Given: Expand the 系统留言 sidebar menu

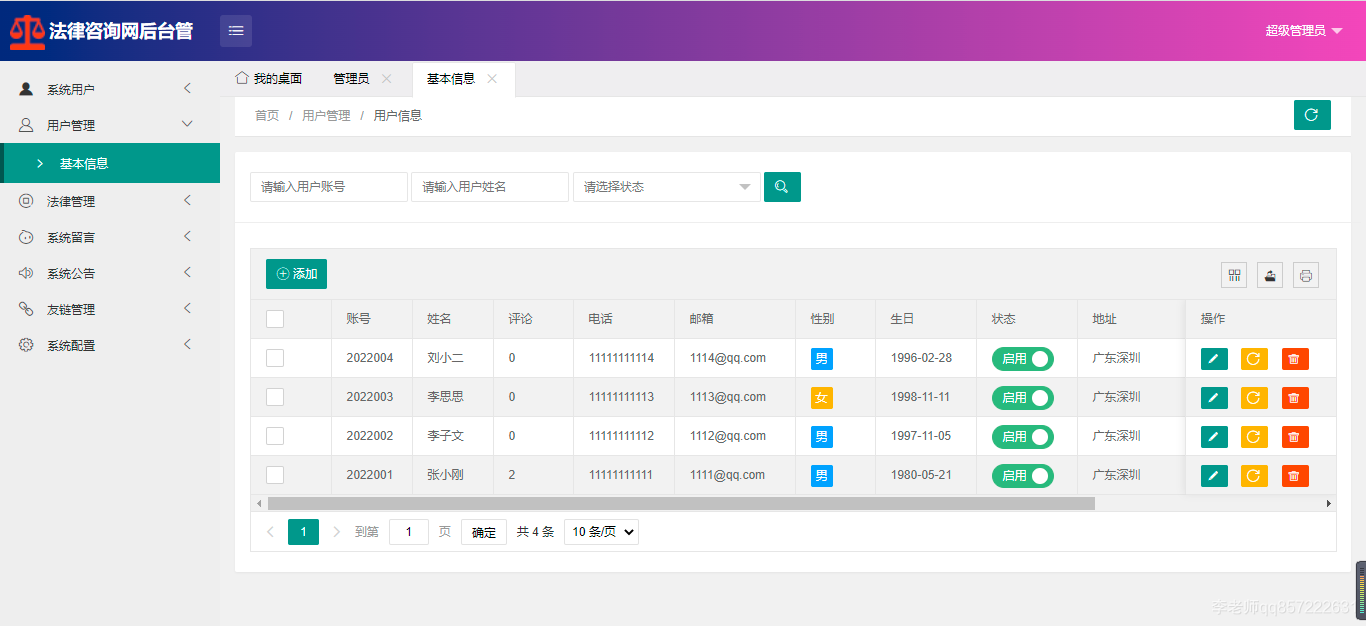Looking at the screenshot, I should (110, 237).
